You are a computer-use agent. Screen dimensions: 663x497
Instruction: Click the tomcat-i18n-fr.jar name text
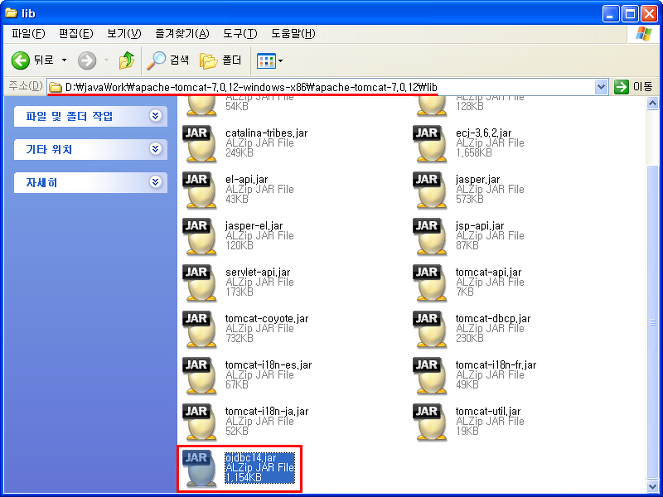[496, 365]
